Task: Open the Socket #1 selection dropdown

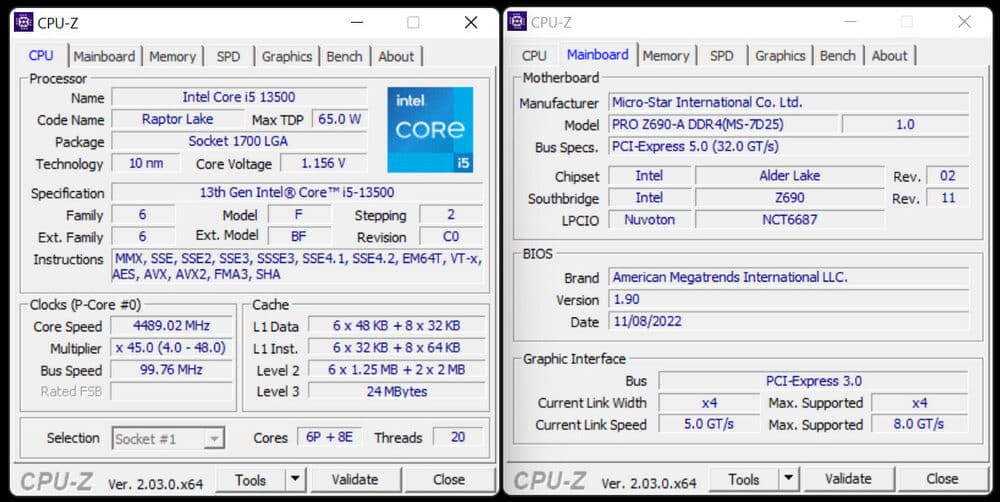Action: coord(168,438)
